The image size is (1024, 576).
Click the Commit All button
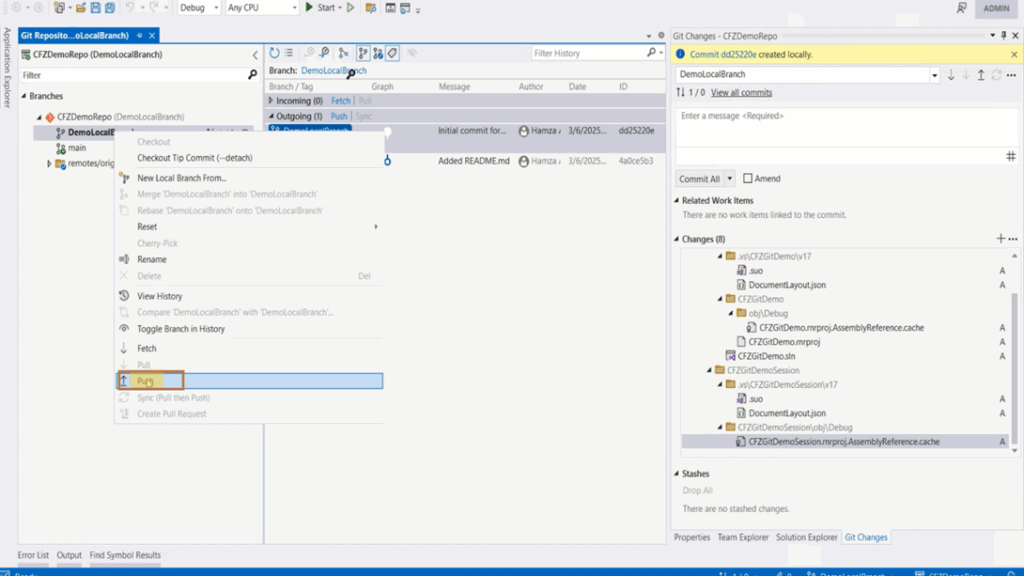[x=699, y=179]
